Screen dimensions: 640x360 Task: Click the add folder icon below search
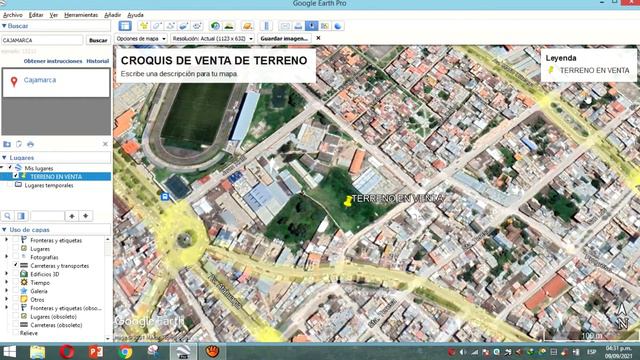click(7, 144)
